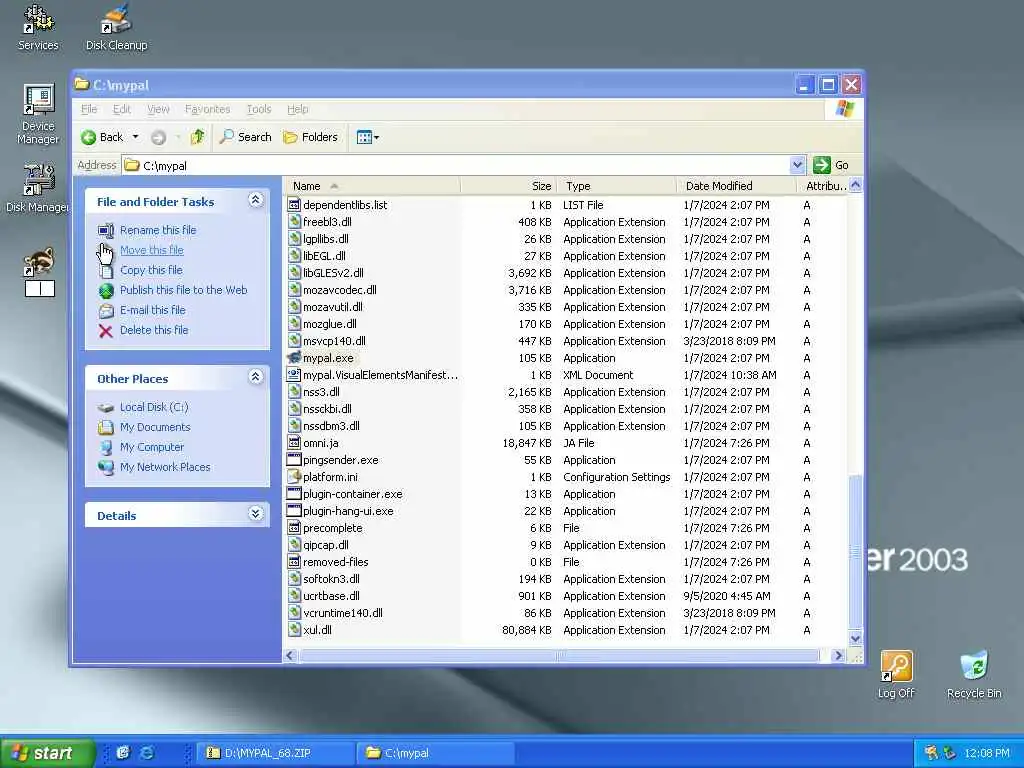This screenshot has width=1024, height=768.
Task: Open the Disk Cleanup desktop shortcut
Action: (116, 27)
